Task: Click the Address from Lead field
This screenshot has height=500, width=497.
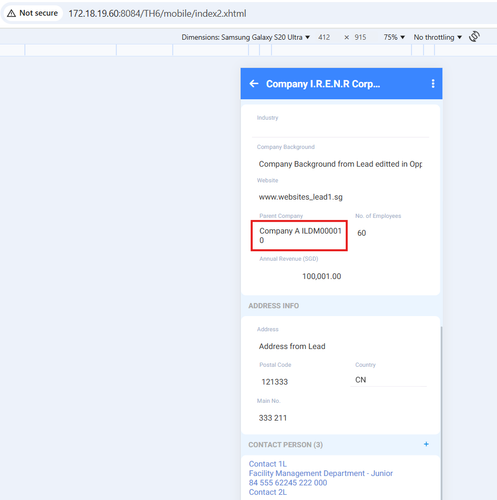Action: (x=292, y=346)
